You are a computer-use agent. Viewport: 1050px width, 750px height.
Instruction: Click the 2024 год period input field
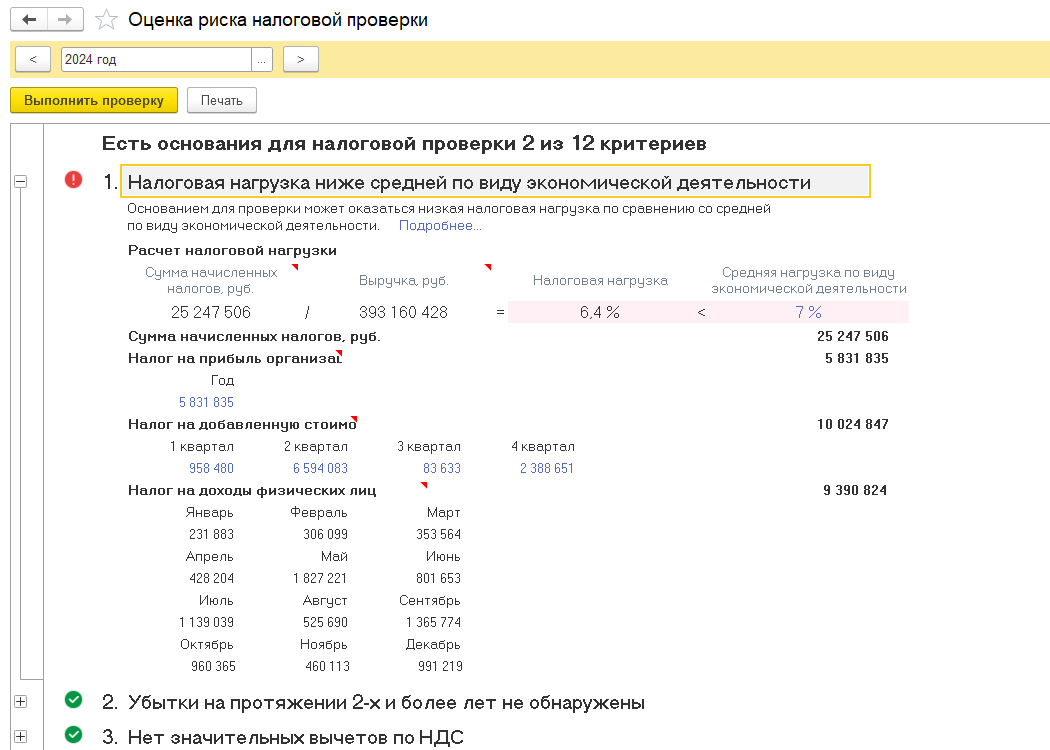[155, 60]
